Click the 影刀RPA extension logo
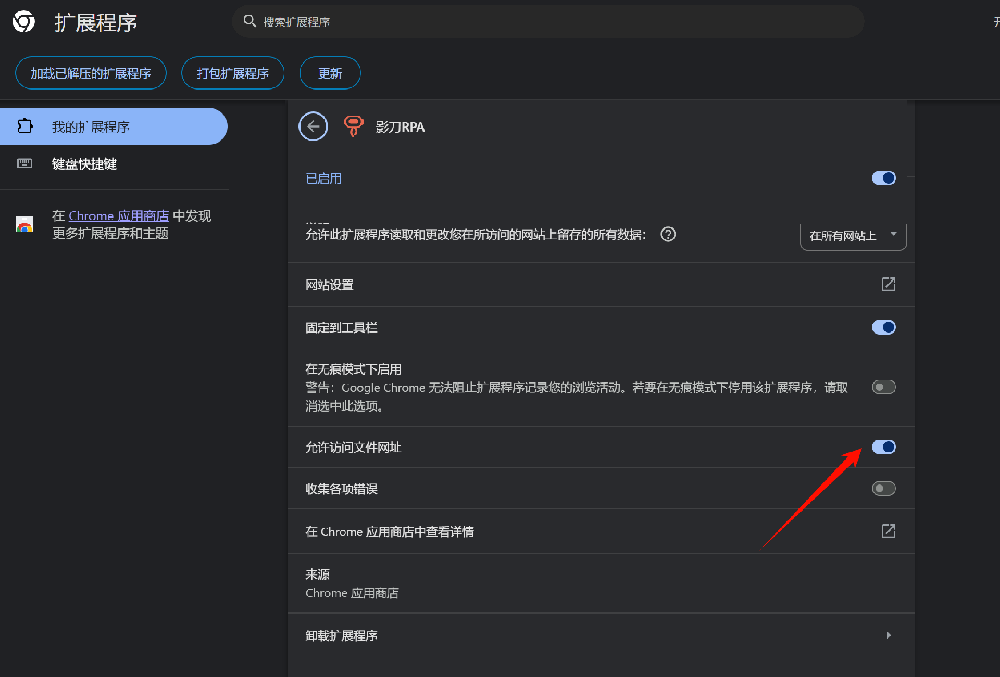The image size is (1000, 677). [x=353, y=126]
